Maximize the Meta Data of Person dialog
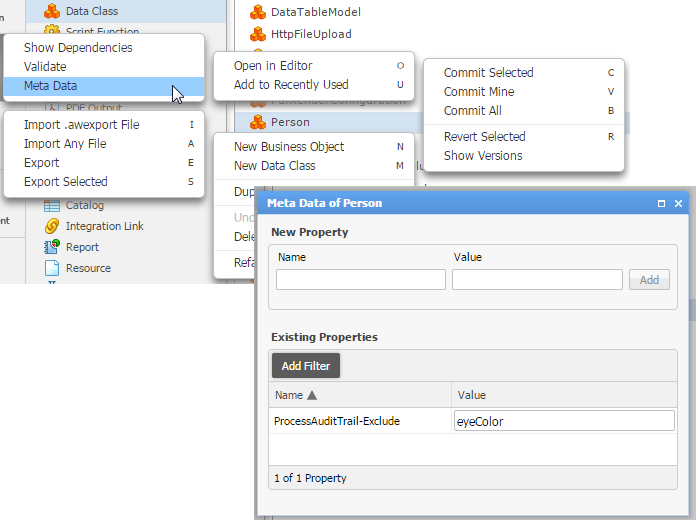The width and height of the screenshot is (696, 520). [x=661, y=203]
